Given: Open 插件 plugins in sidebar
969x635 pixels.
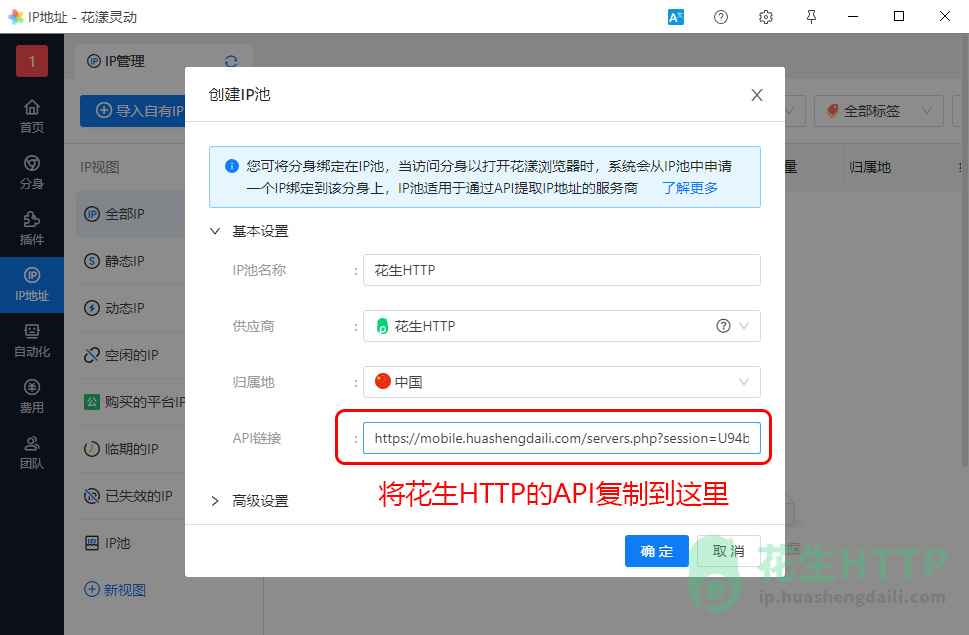Looking at the screenshot, I should [32, 229].
